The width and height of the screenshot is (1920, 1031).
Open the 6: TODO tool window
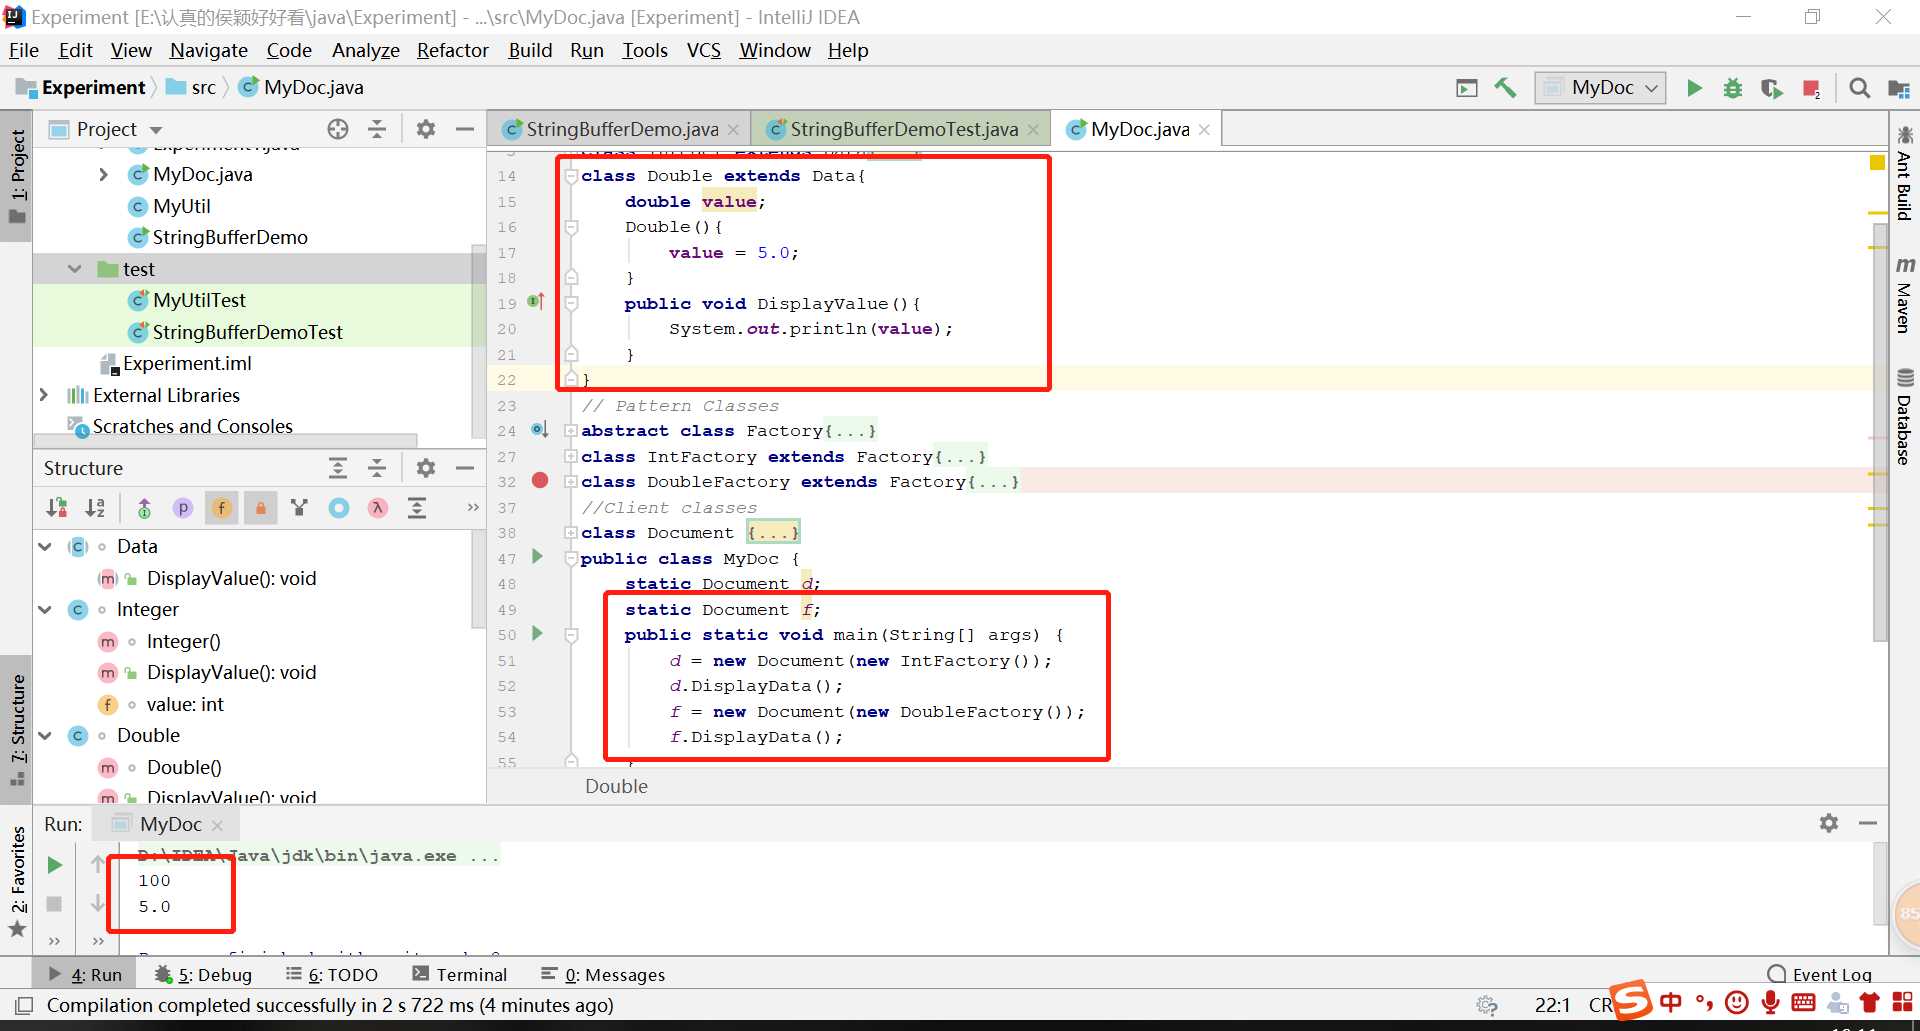(x=332, y=975)
